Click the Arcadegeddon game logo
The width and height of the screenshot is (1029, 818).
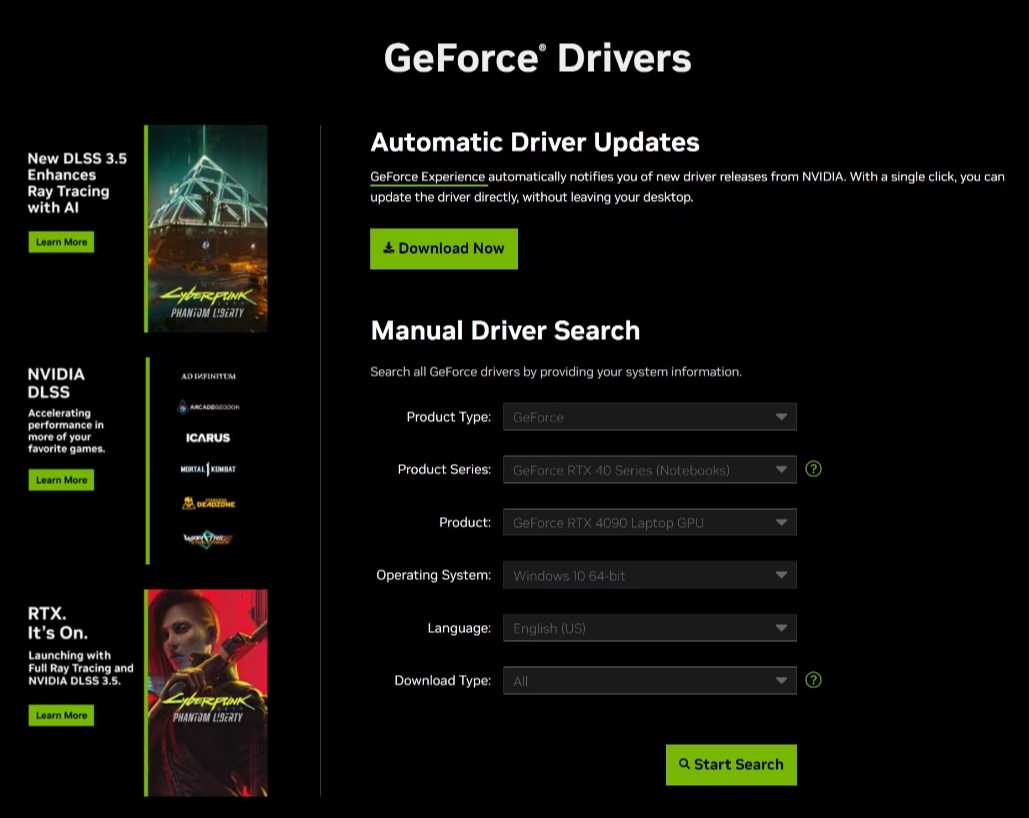point(209,407)
